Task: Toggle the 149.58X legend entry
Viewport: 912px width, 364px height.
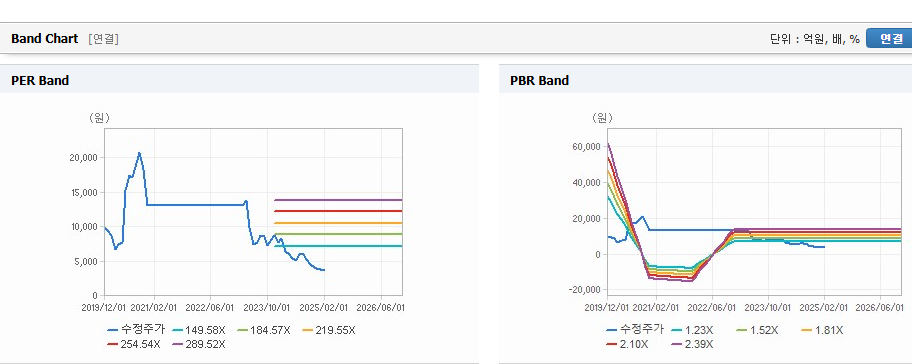Action: [x=198, y=330]
